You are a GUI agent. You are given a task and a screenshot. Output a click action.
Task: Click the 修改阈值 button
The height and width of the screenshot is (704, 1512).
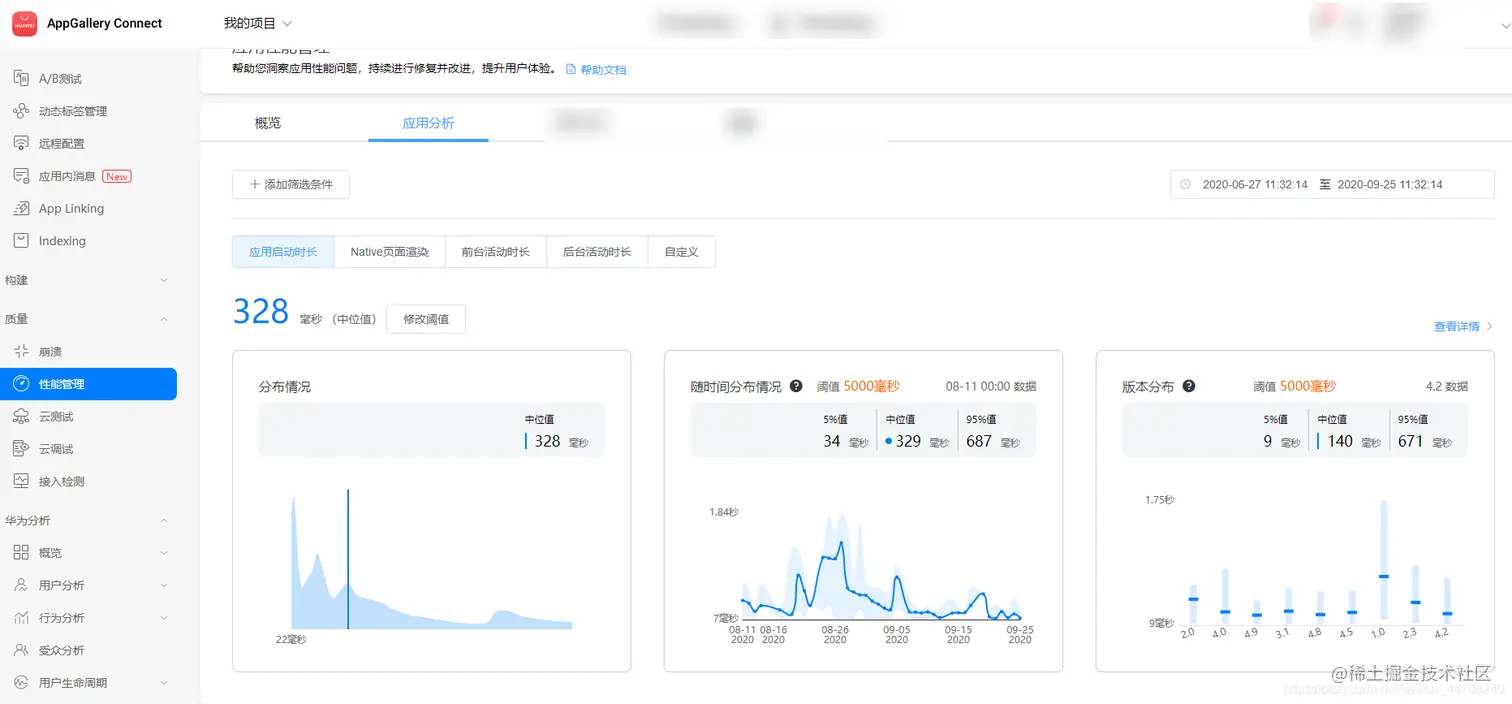tap(425, 318)
